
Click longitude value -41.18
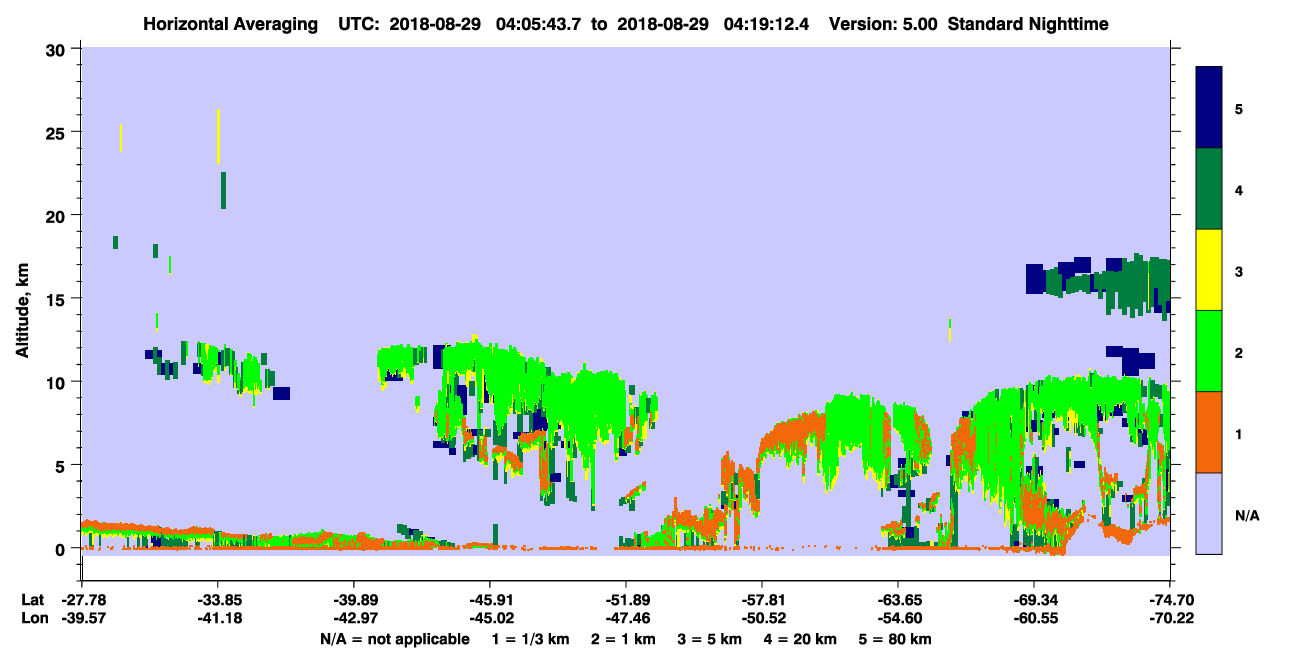point(218,618)
